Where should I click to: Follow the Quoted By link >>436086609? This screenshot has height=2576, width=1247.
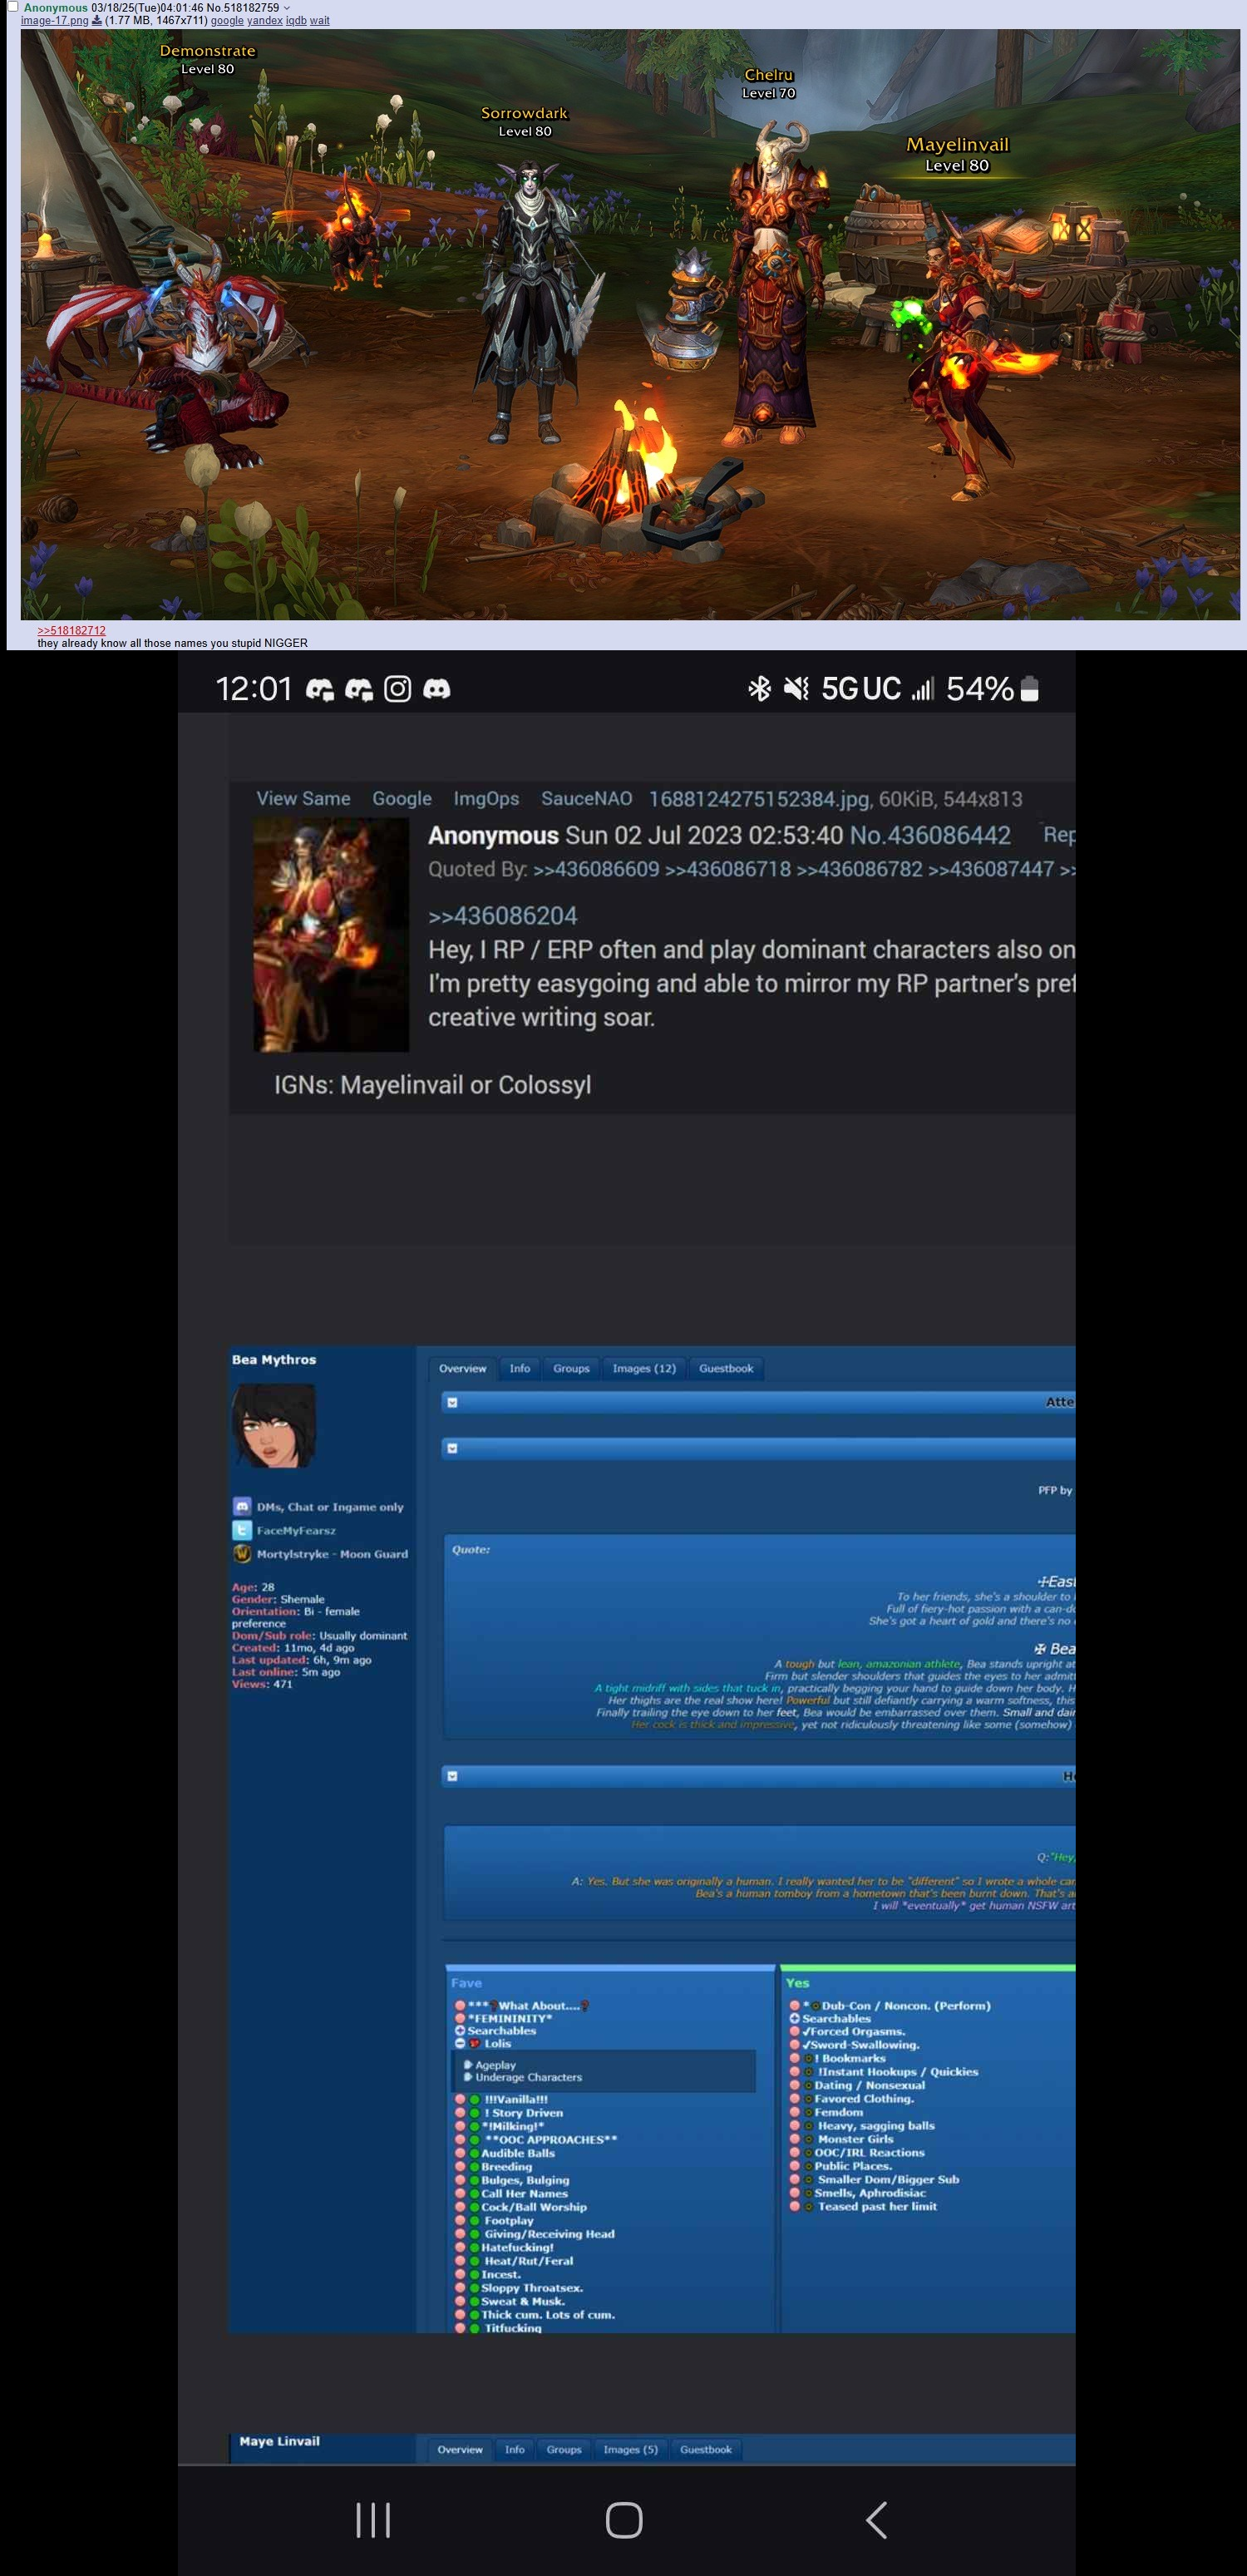pyautogui.click(x=596, y=869)
